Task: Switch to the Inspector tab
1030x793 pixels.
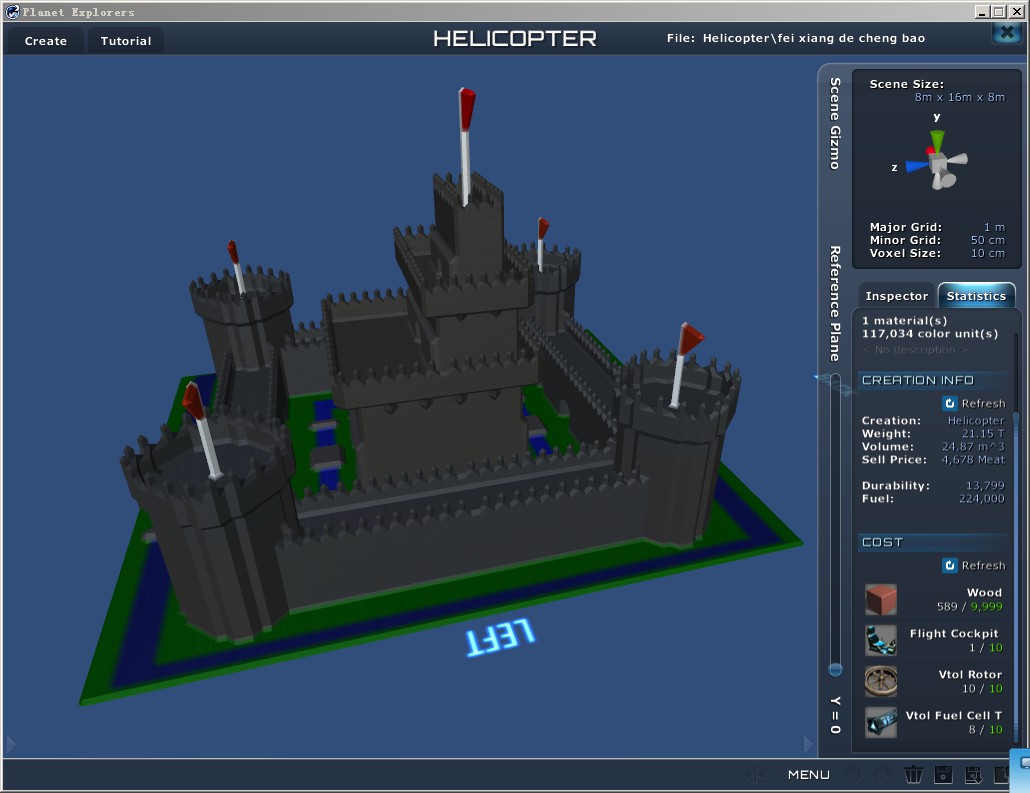Action: tap(897, 296)
